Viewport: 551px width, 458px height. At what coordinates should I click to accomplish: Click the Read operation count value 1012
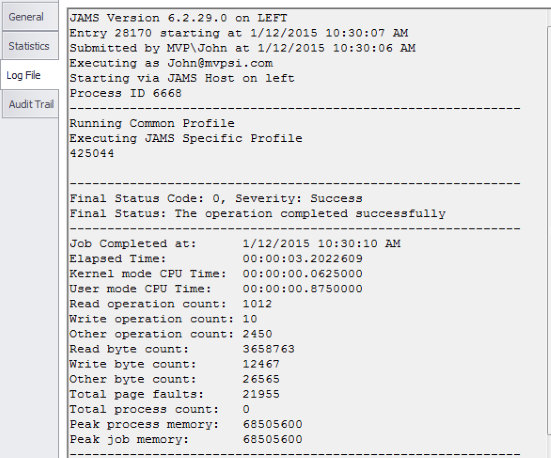tap(257, 304)
